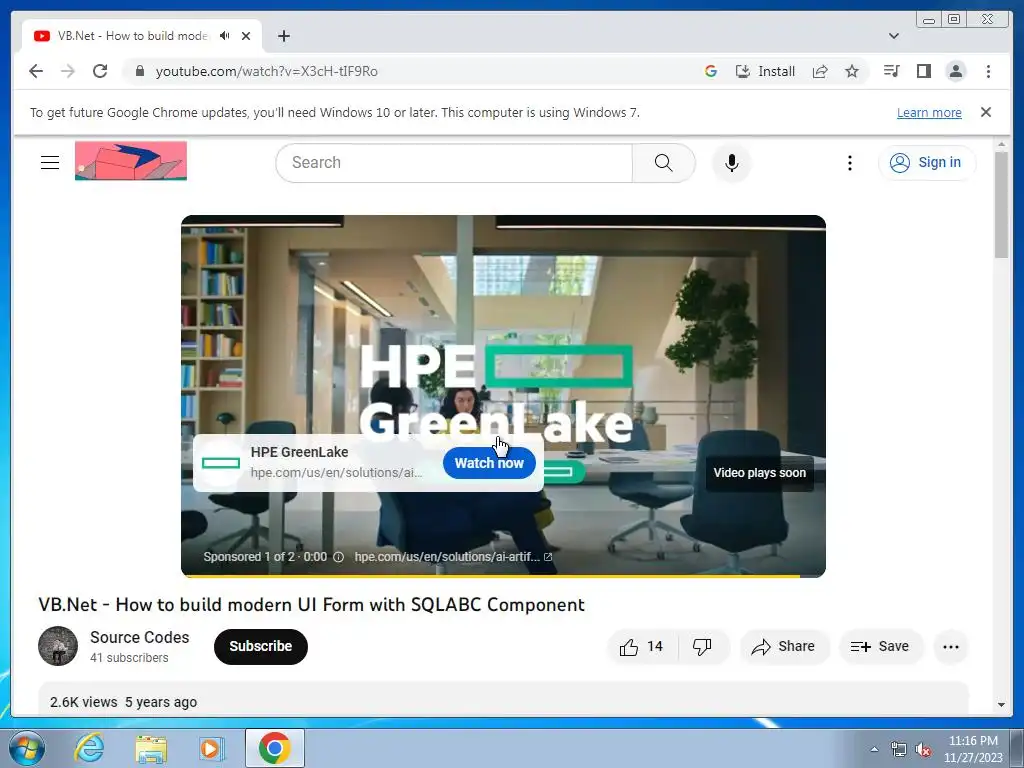Open Chrome's three-dot menu

pyautogui.click(x=988, y=71)
